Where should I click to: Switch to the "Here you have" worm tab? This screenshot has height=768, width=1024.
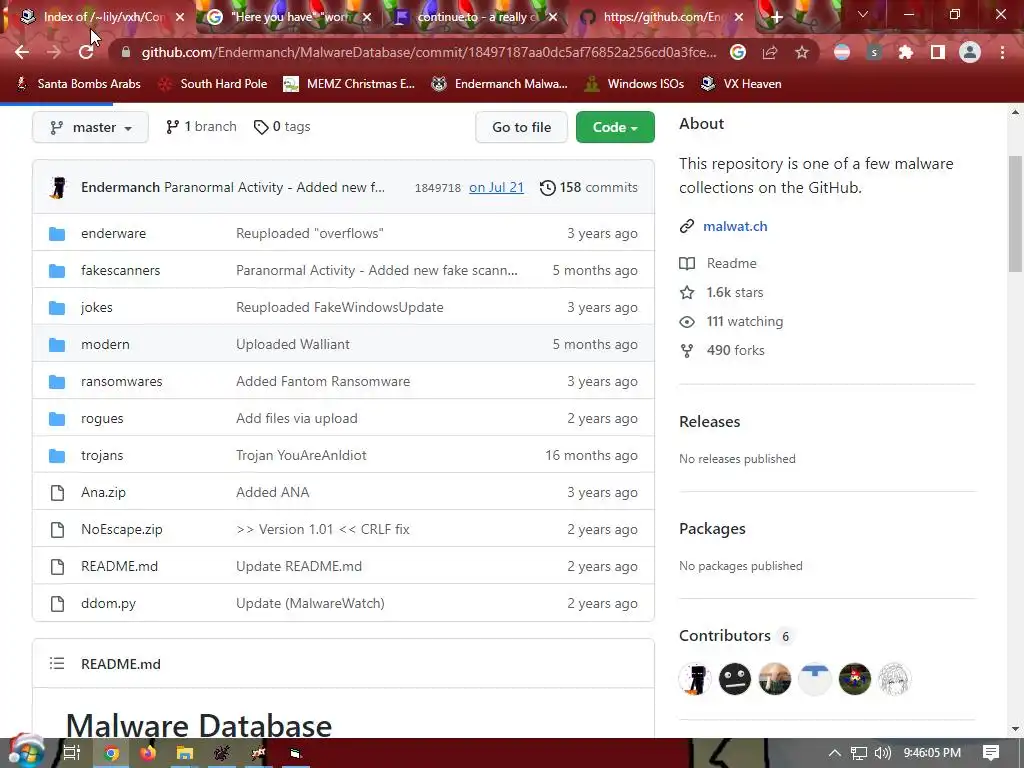(289, 17)
